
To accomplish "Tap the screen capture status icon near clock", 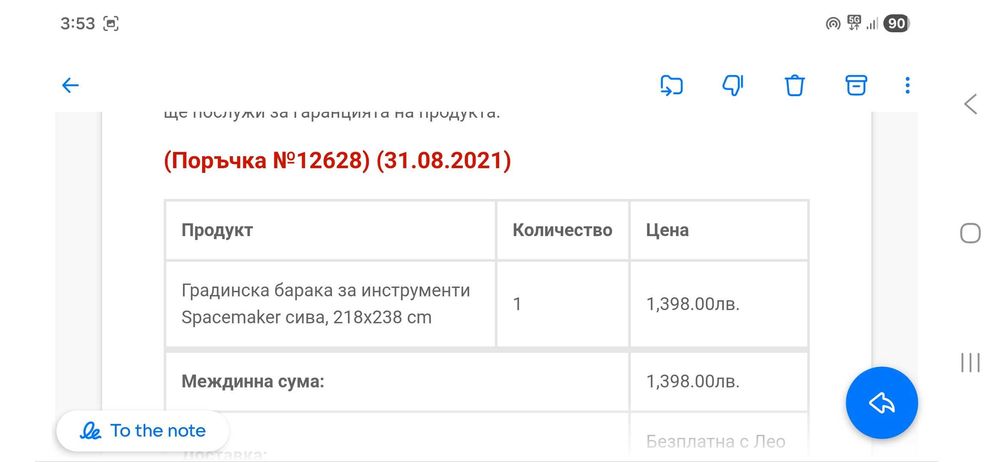I will pos(111,24).
